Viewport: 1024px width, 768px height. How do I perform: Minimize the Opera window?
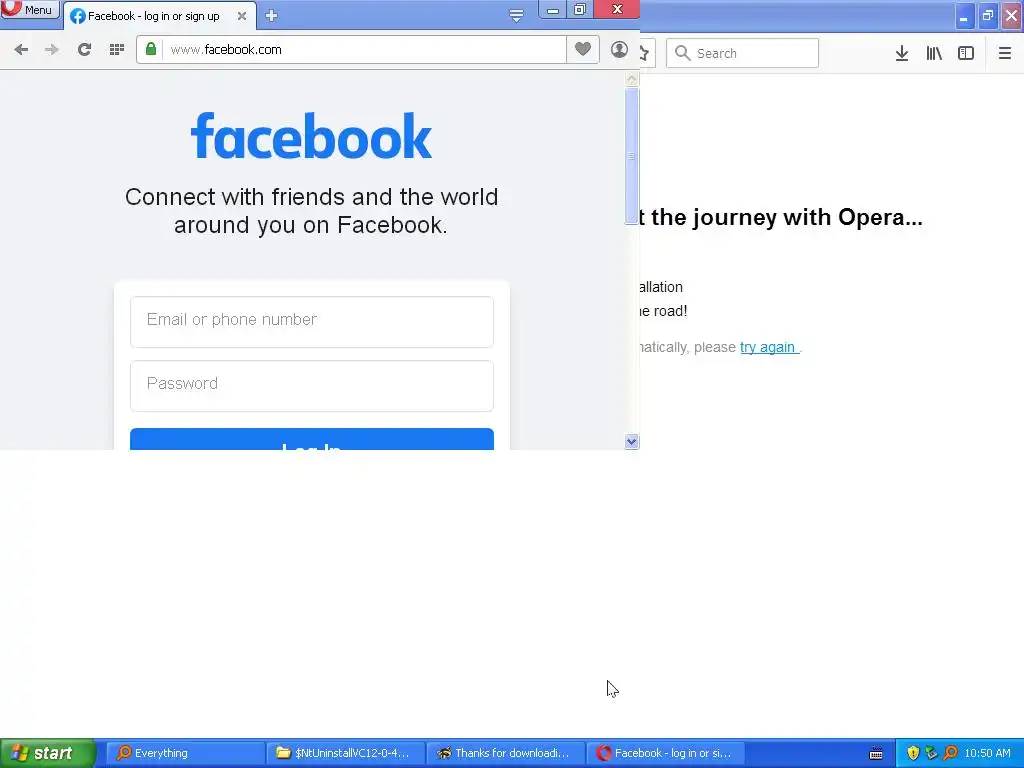552,10
